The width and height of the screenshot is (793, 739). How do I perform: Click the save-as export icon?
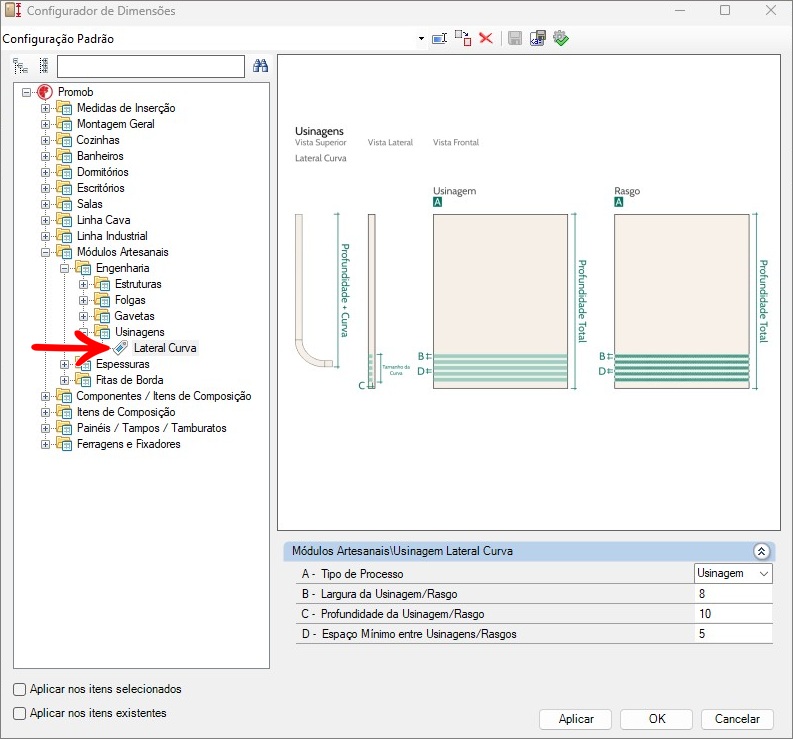tap(538, 38)
